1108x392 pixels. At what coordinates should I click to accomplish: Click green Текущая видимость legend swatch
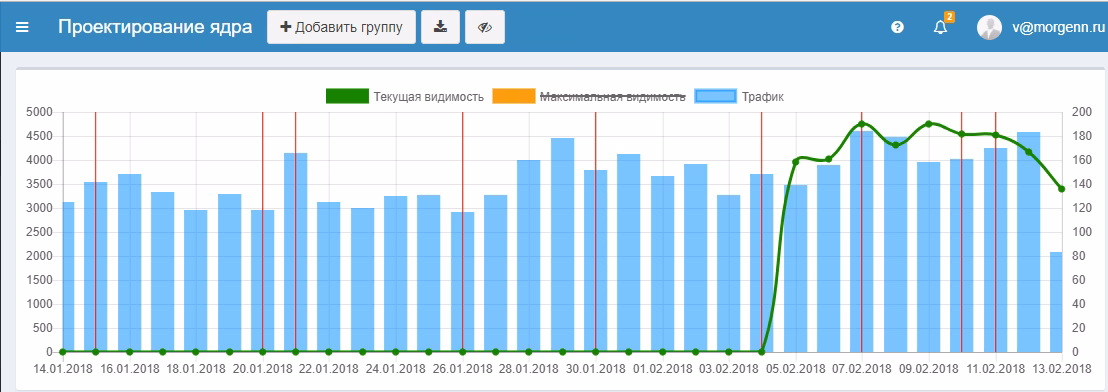click(347, 97)
